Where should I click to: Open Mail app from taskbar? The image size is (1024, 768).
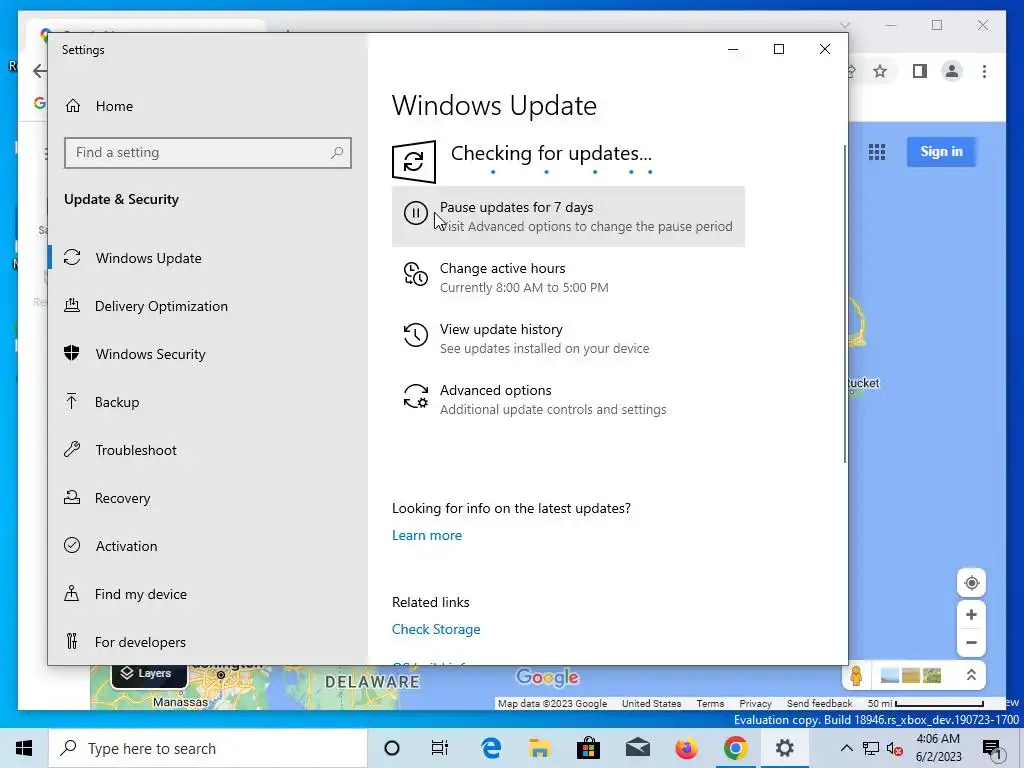point(637,748)
